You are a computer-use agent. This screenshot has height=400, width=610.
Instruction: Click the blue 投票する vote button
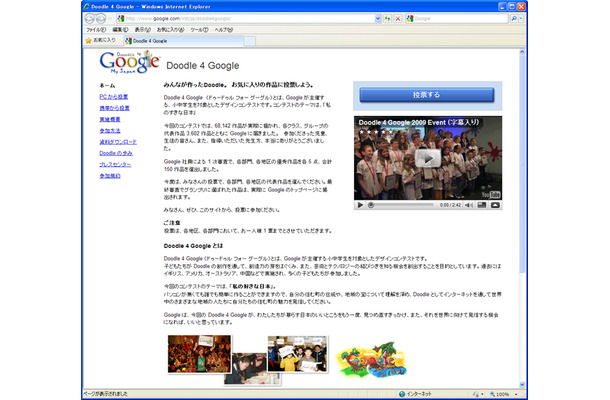click(427, 95)
